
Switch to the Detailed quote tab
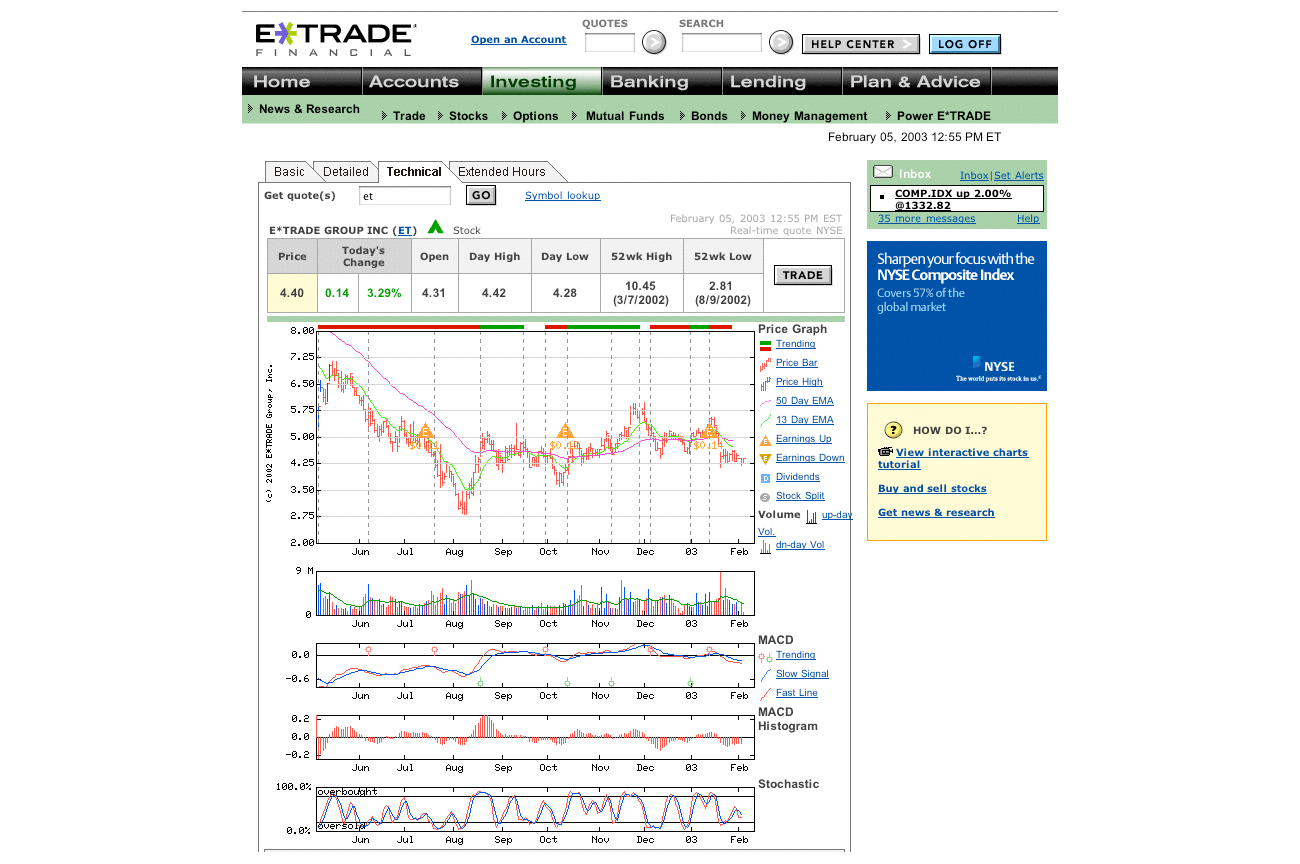(x=346, y=172)
